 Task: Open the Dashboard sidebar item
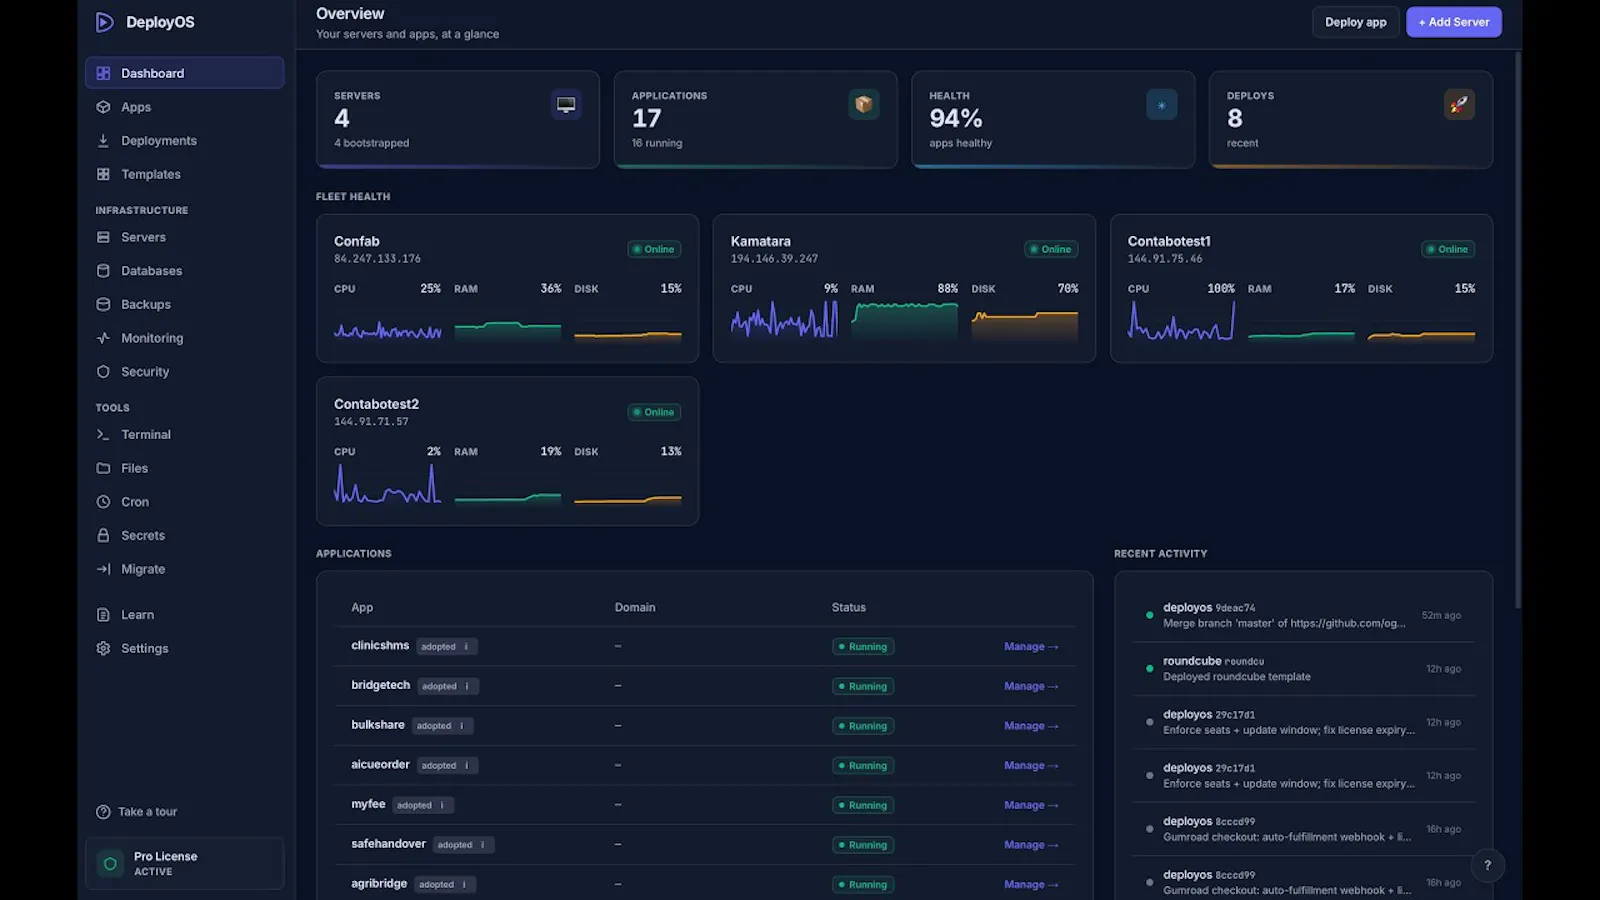coord(185,73)
